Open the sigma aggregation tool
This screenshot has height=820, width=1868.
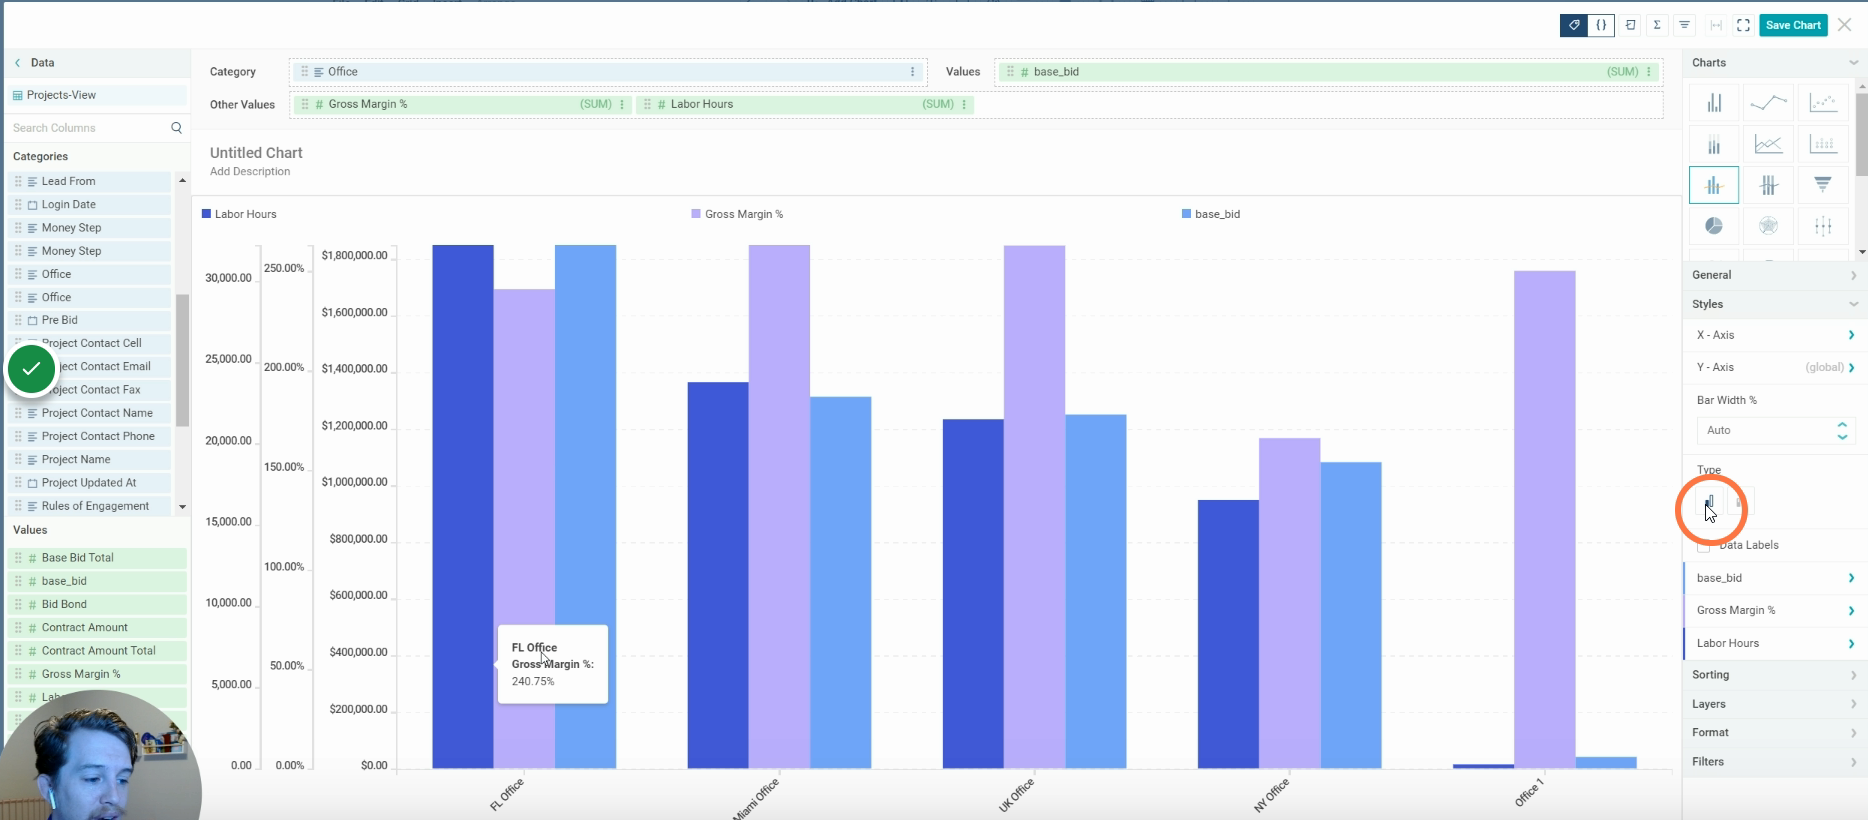[x=1657, y=25]
